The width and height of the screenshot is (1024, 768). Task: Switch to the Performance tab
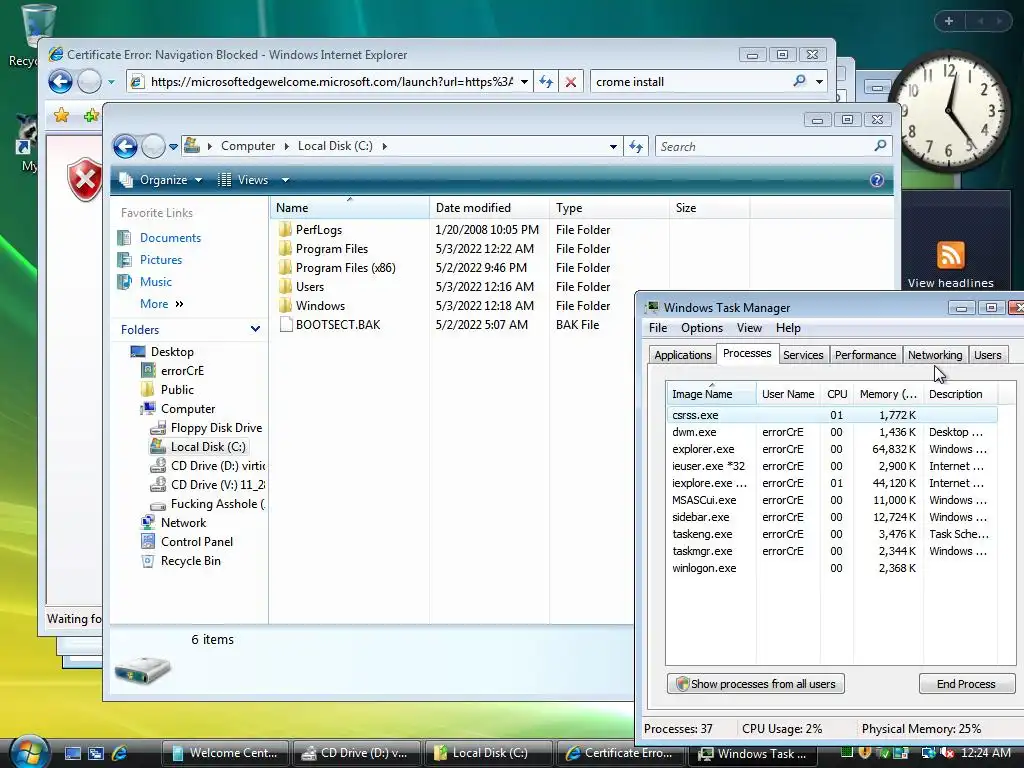(865, 355)
